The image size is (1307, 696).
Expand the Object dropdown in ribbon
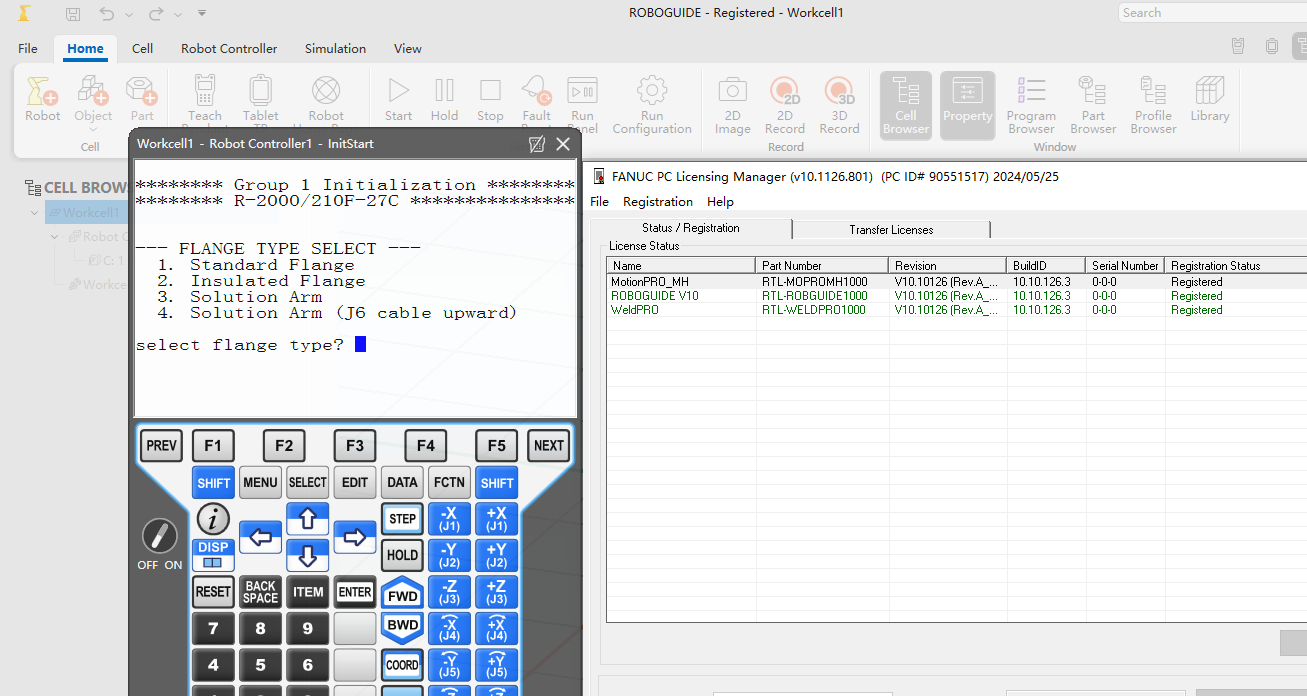tap(93, 130)
